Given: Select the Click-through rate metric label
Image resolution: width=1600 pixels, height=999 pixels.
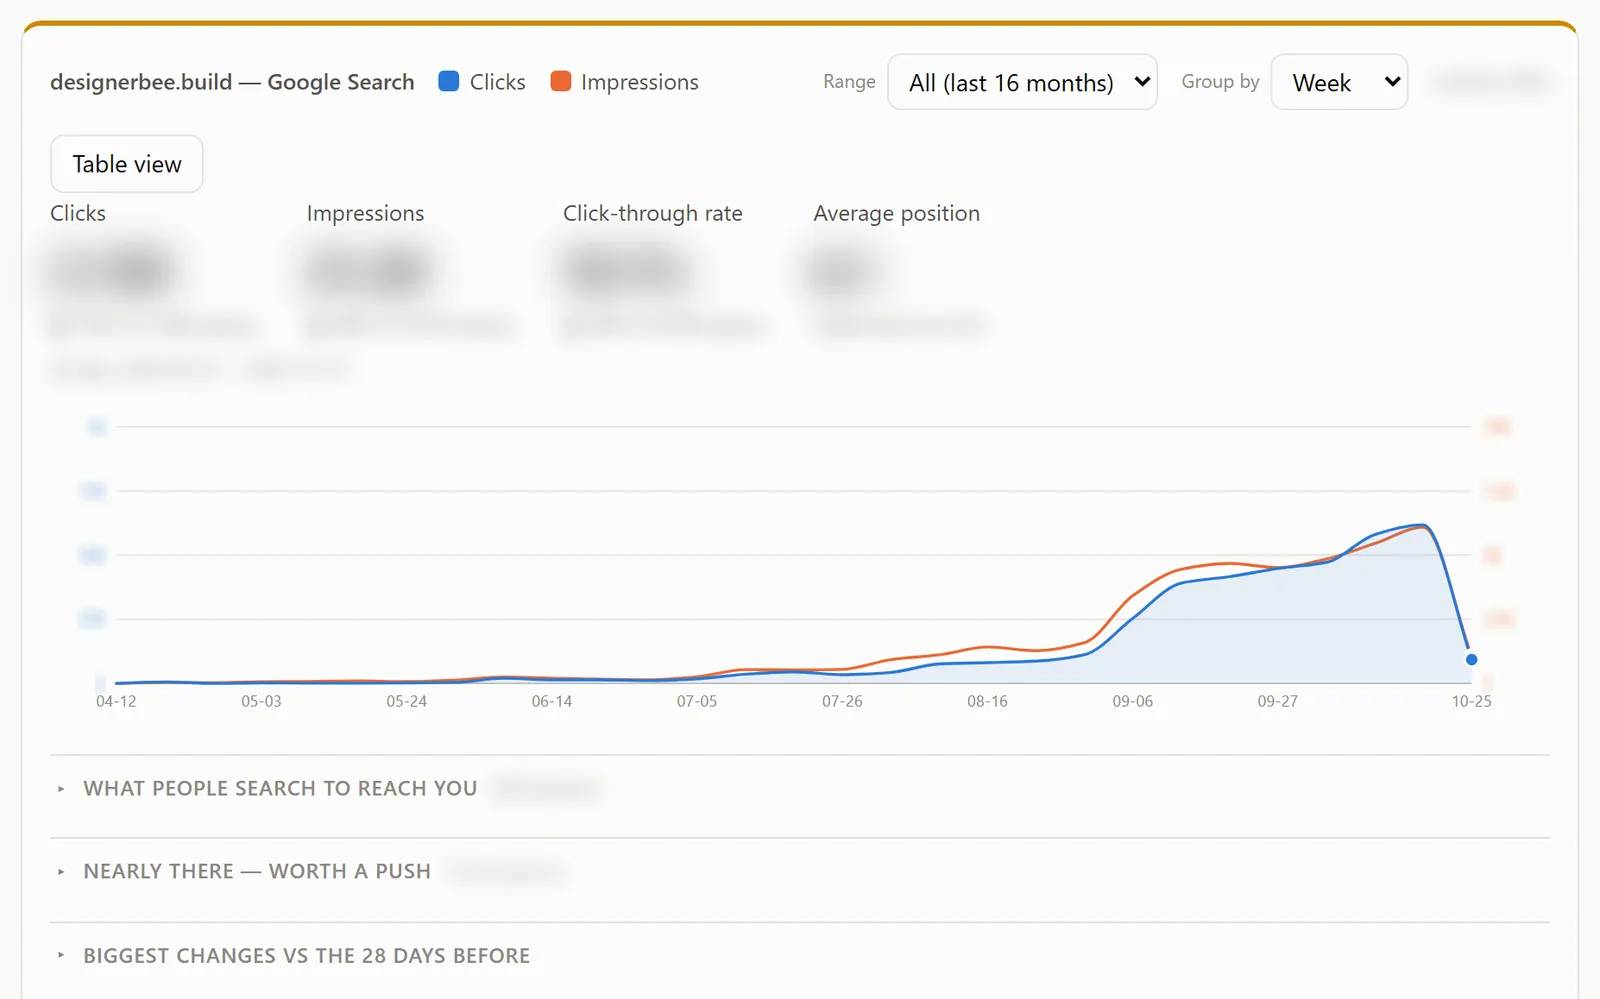Looking at the screenshot, I should coord(652,213).
